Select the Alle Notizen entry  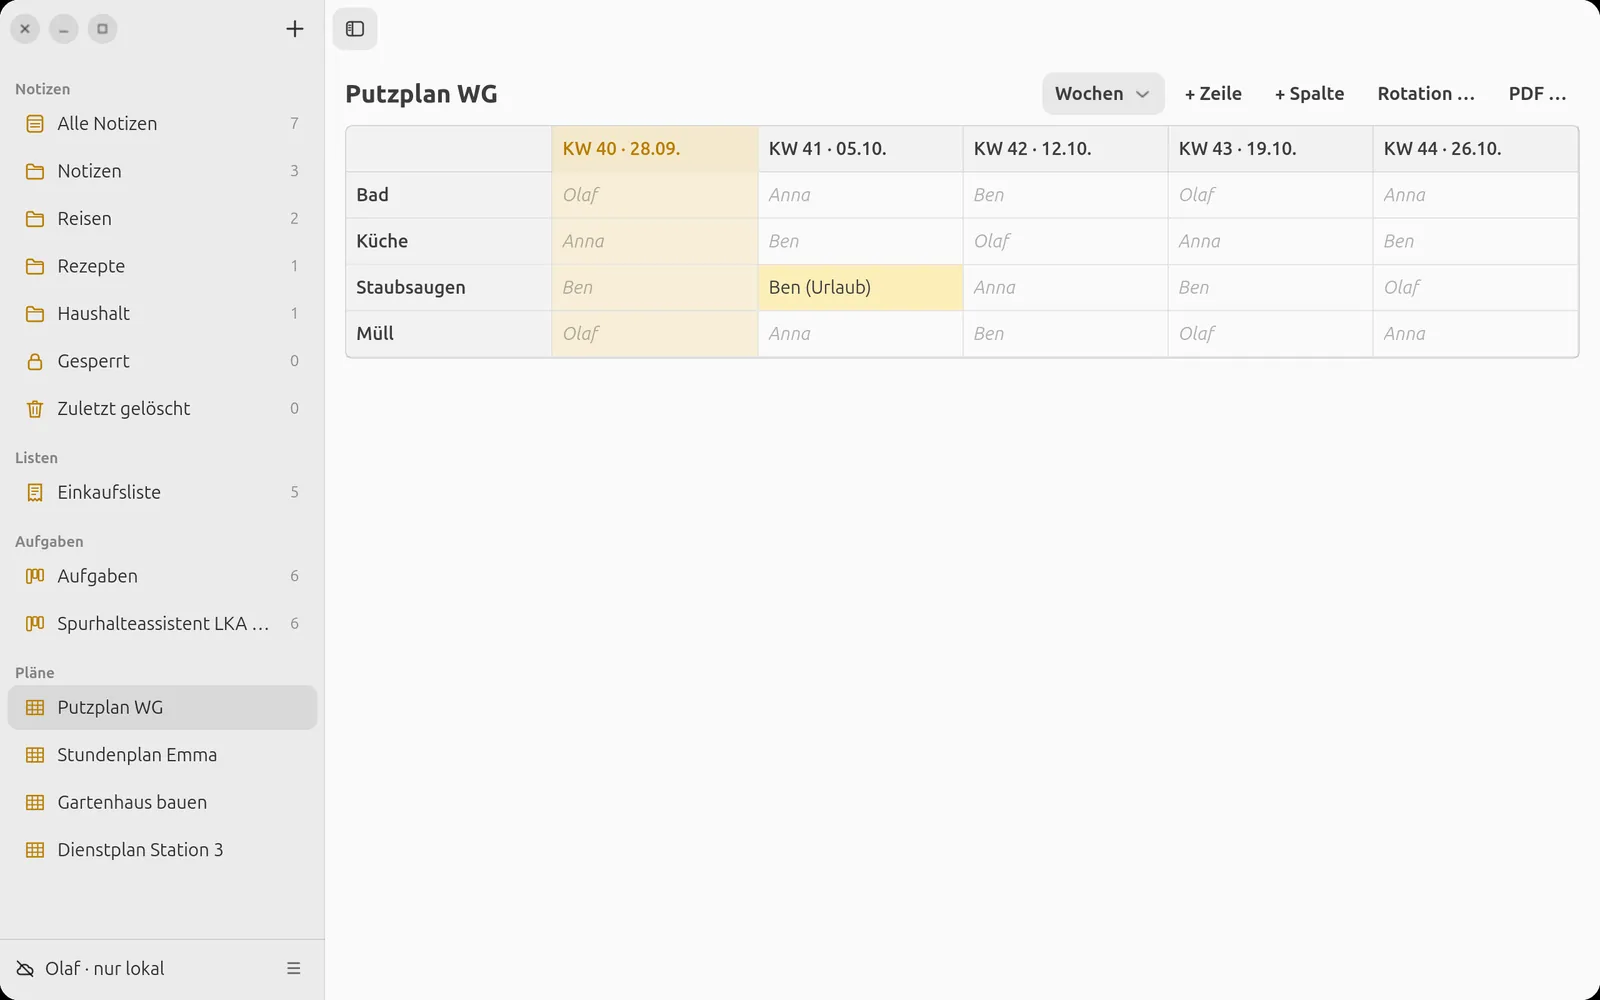(x=162, y=124)
